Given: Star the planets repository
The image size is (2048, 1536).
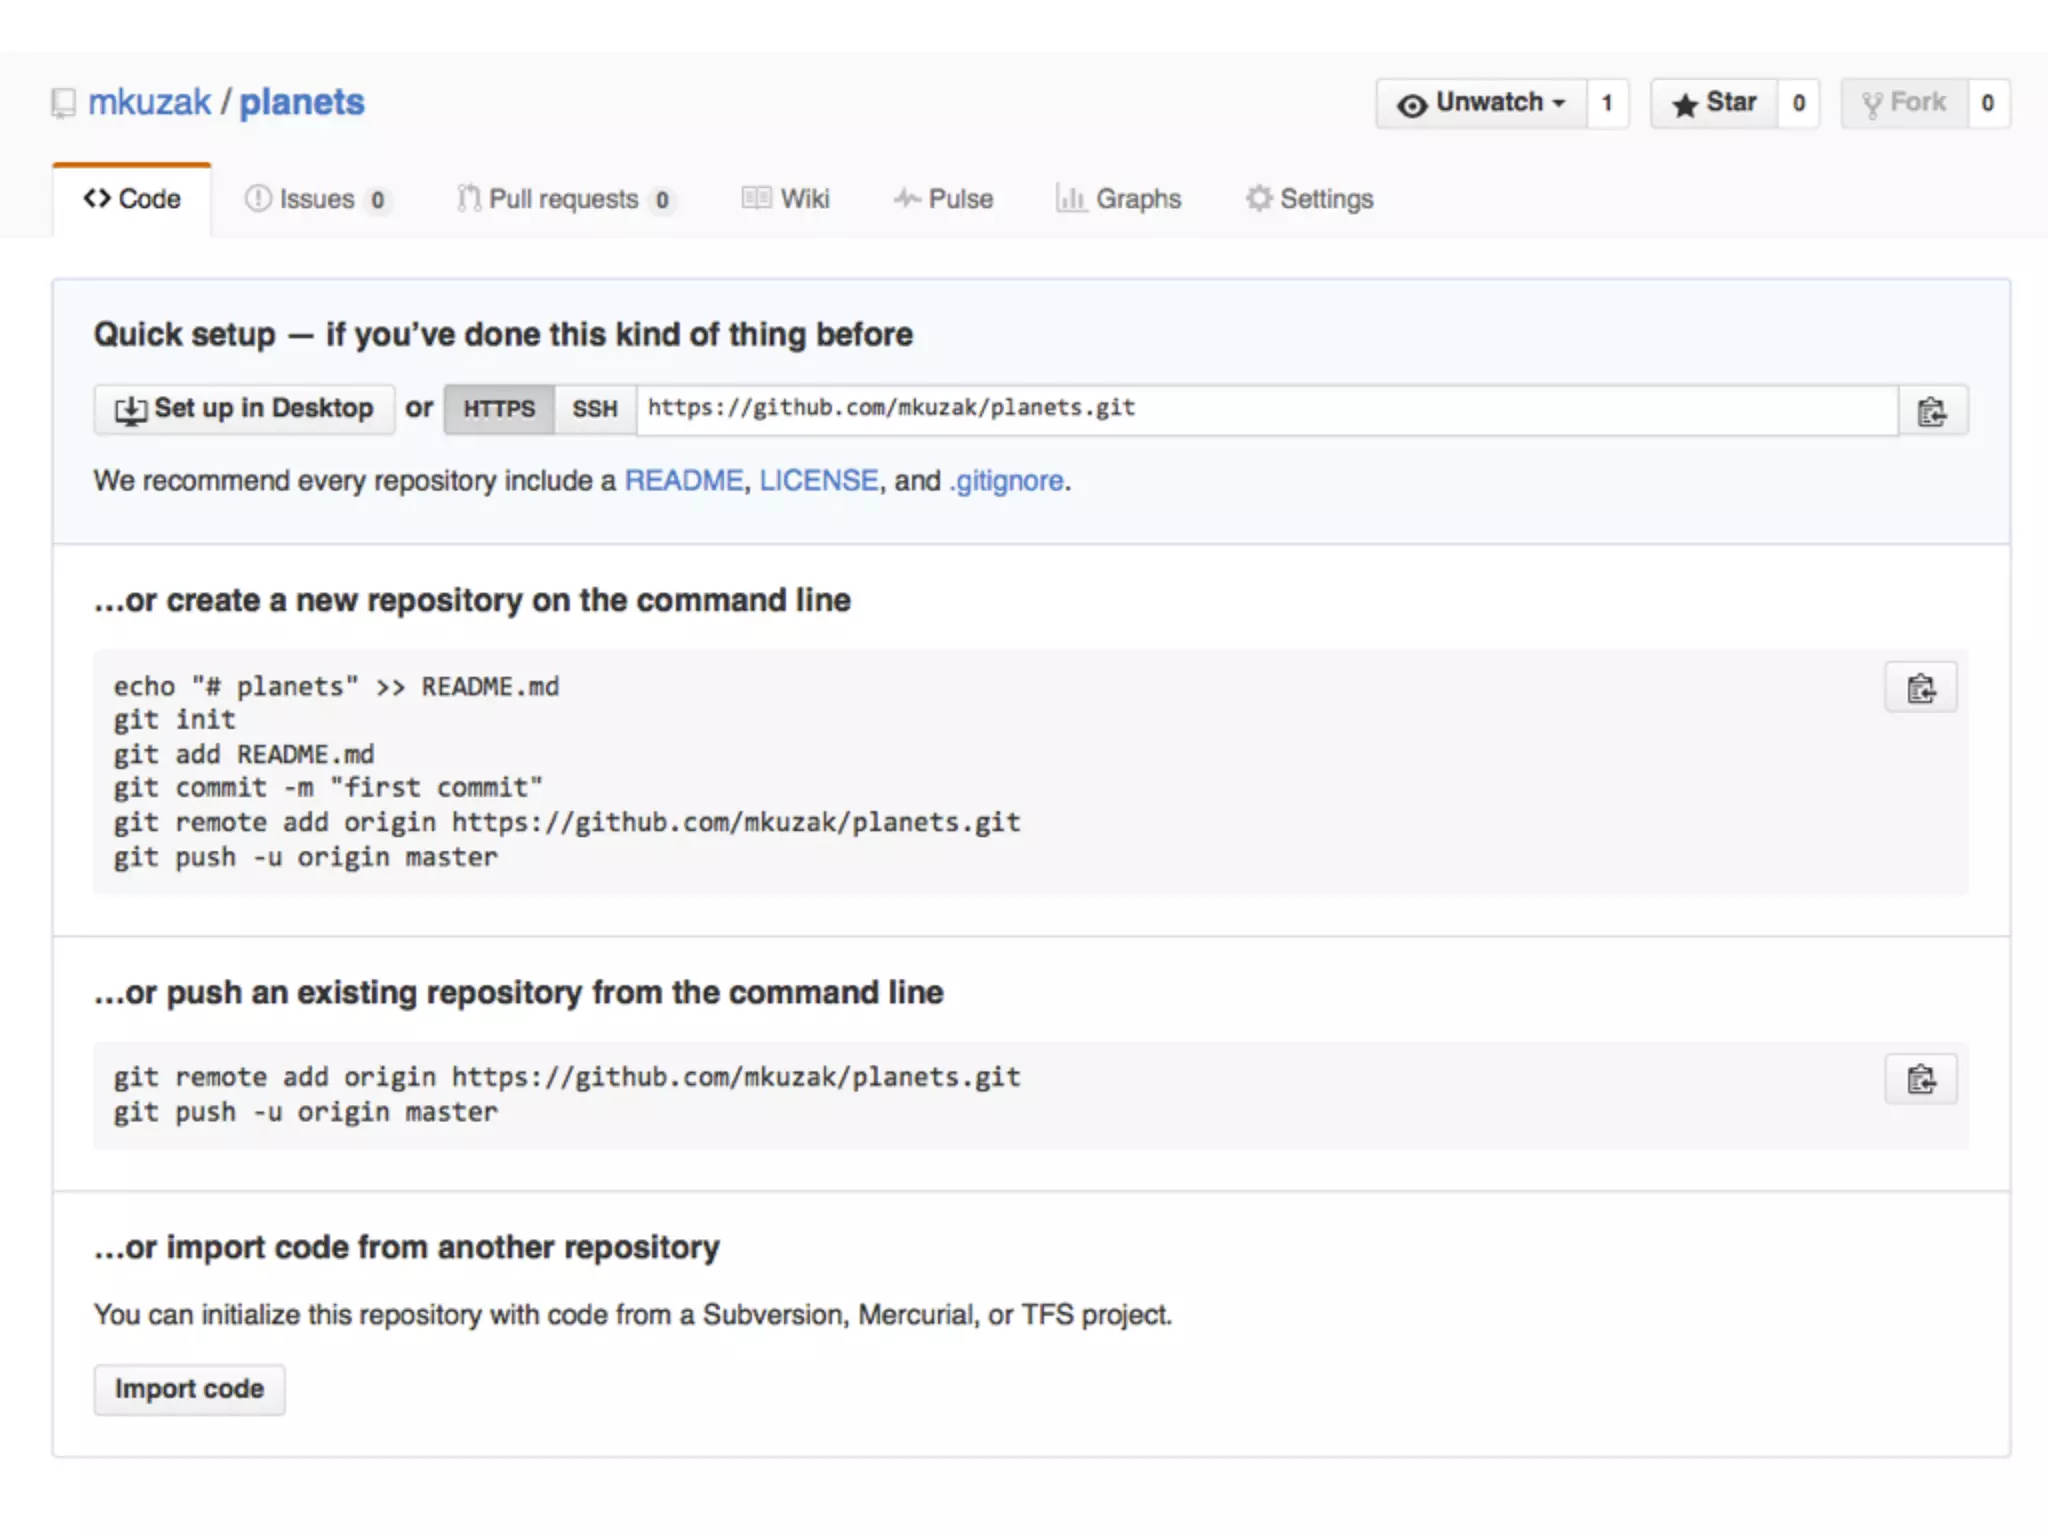Looking at the screenshot, I should (1714, 103).
